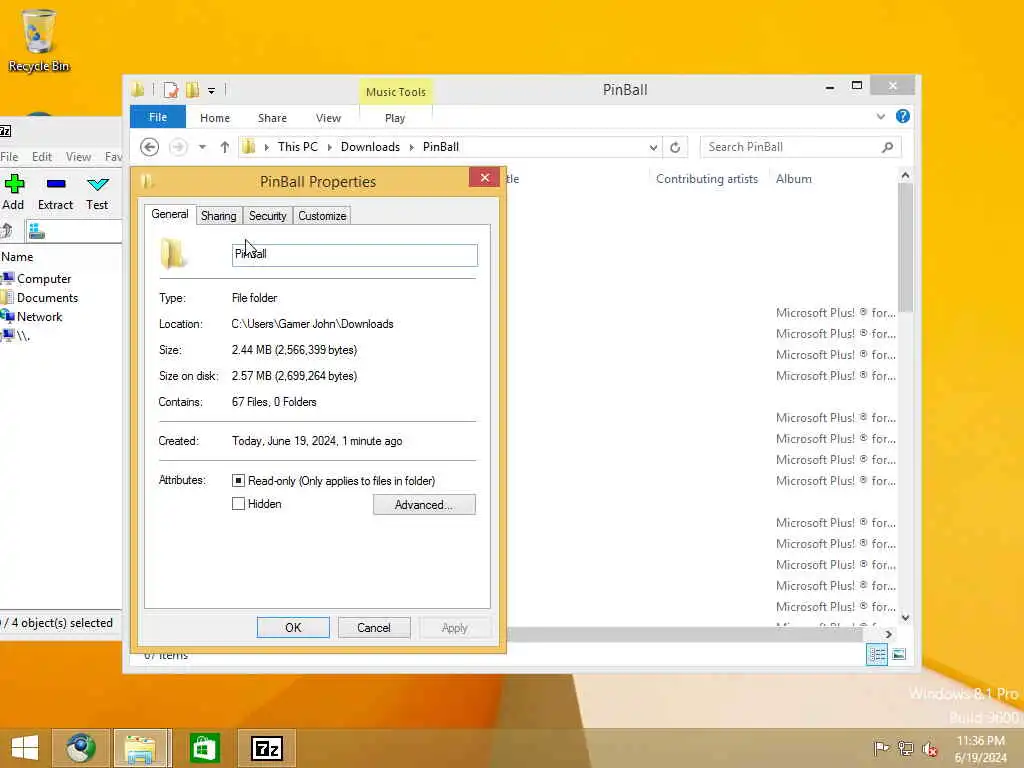Click the vertical scrollbar thumb in Explorer
The height and width of the screenshot is (768, 1024).
pos(905,248)
